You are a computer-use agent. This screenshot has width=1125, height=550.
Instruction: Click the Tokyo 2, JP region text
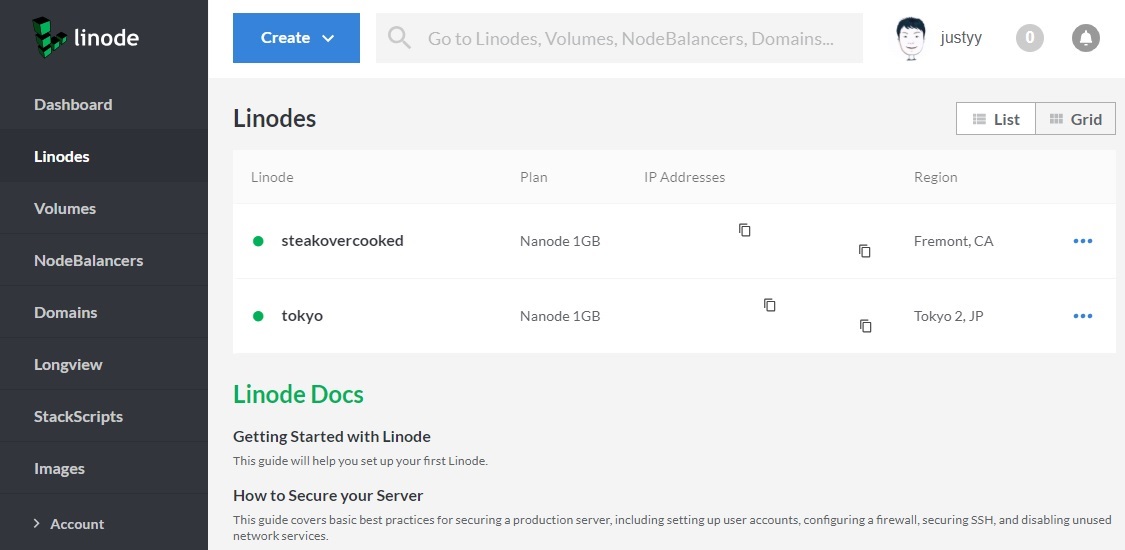point(949,316)
